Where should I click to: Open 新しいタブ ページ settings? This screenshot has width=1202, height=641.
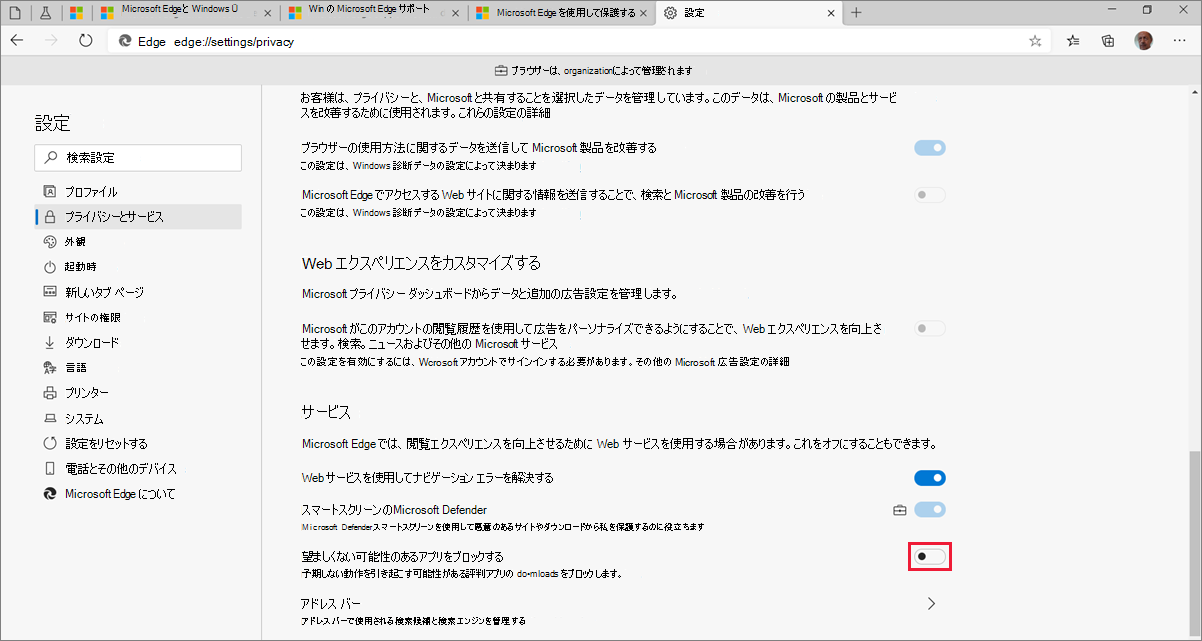coord(138,292)
